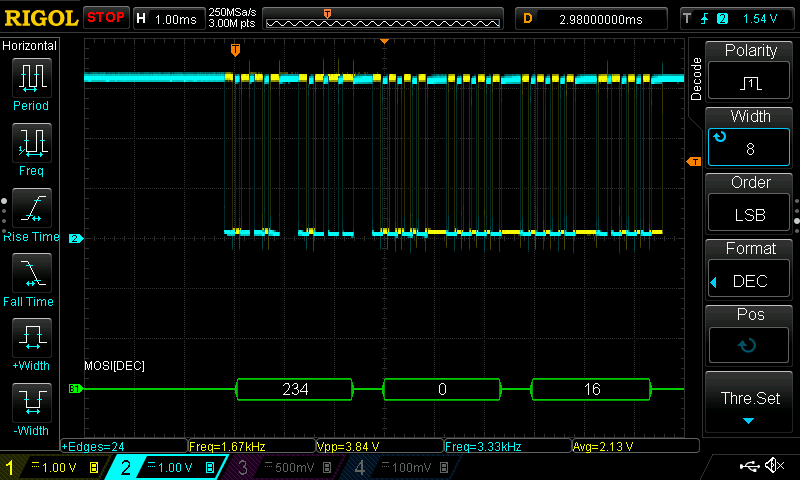Open the Decode side tab
Screen dimensions: 800x480
point(697,78)
